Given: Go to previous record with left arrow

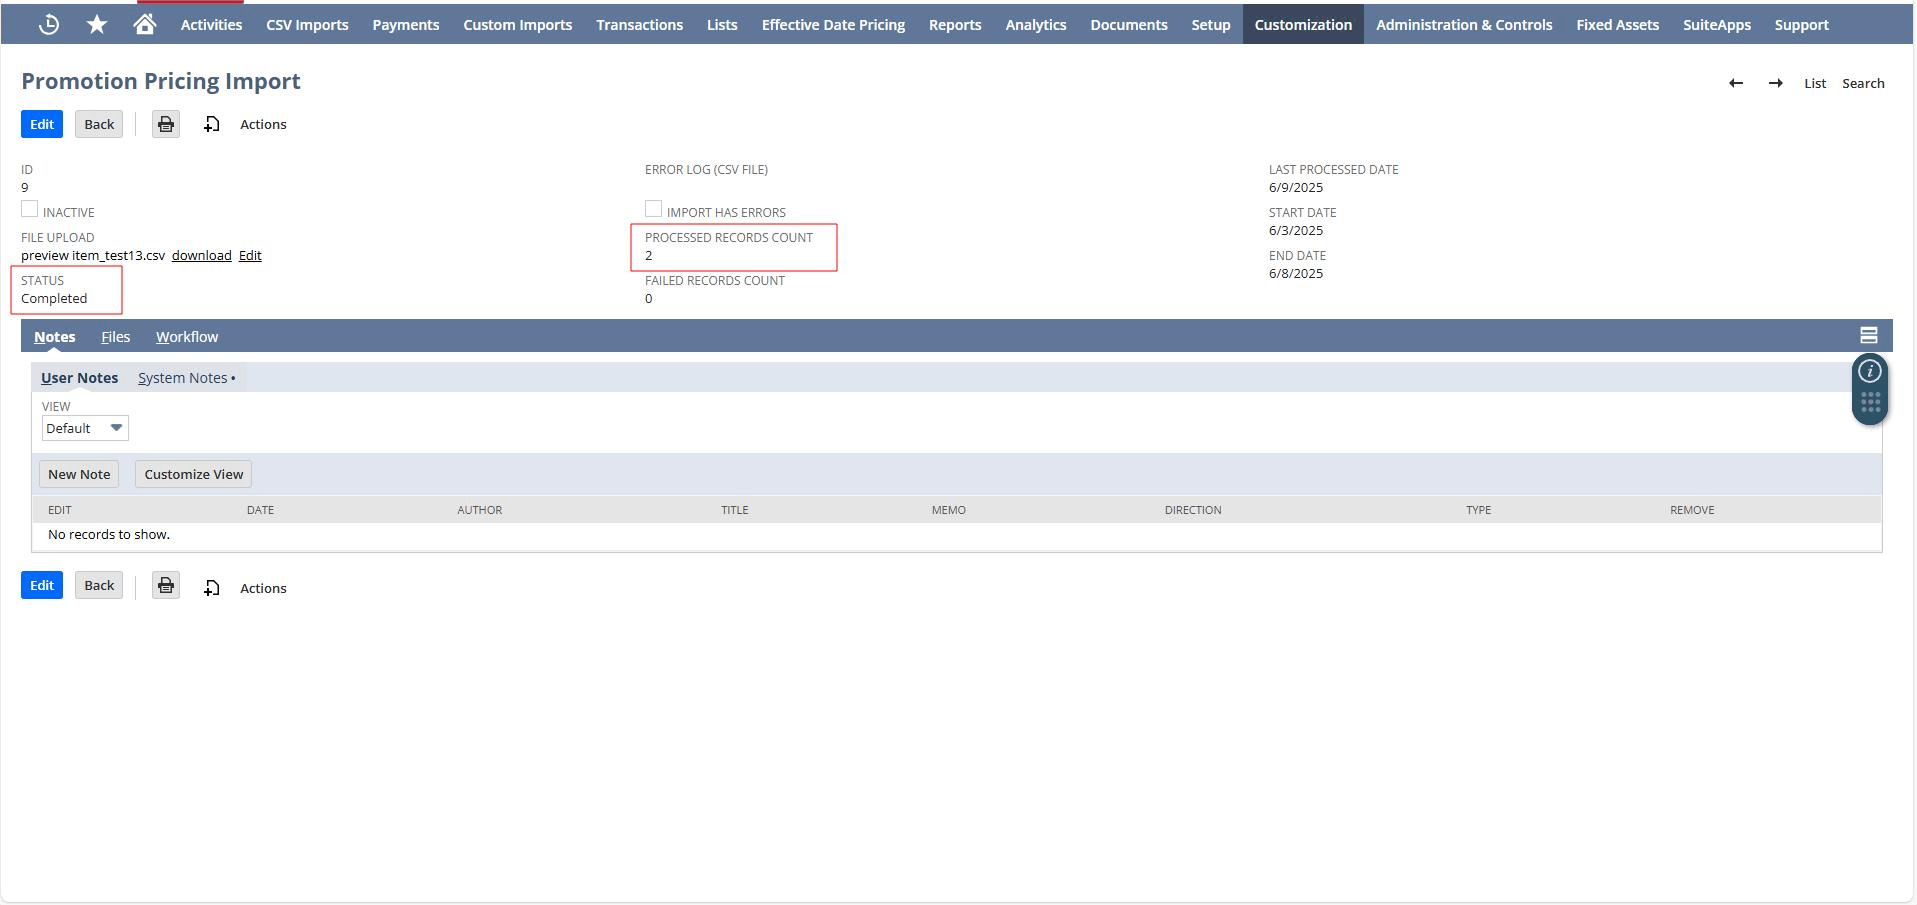Looking at the screenshot, I should (x=1736, y=83).
